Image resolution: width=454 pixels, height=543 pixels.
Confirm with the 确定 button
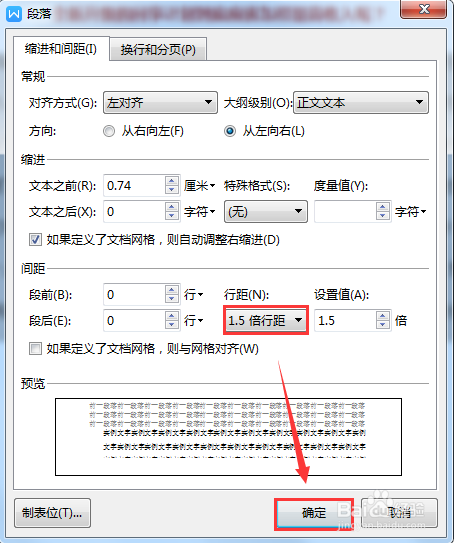pyautogui.click(x=314, y=513)
